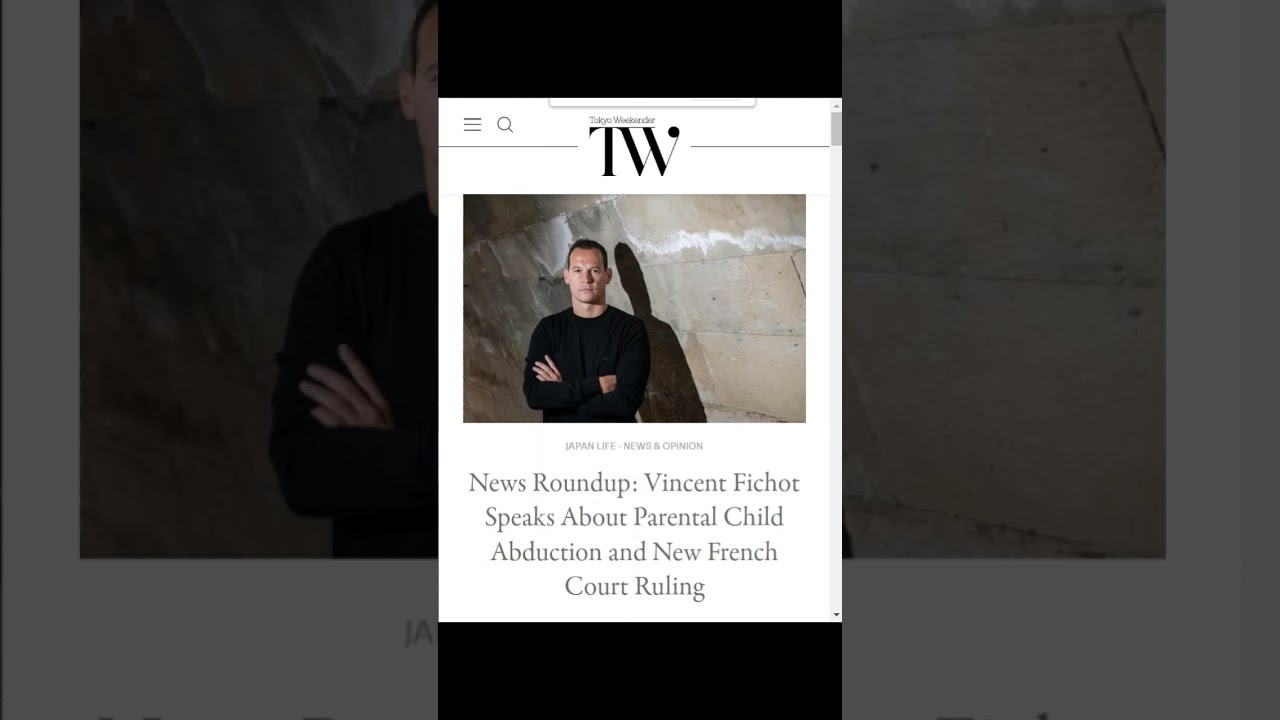The height and width of the screenshot is (720, 1280).
Task: Click the 'Court Ruling' headline line
Action: coord(634,586)
